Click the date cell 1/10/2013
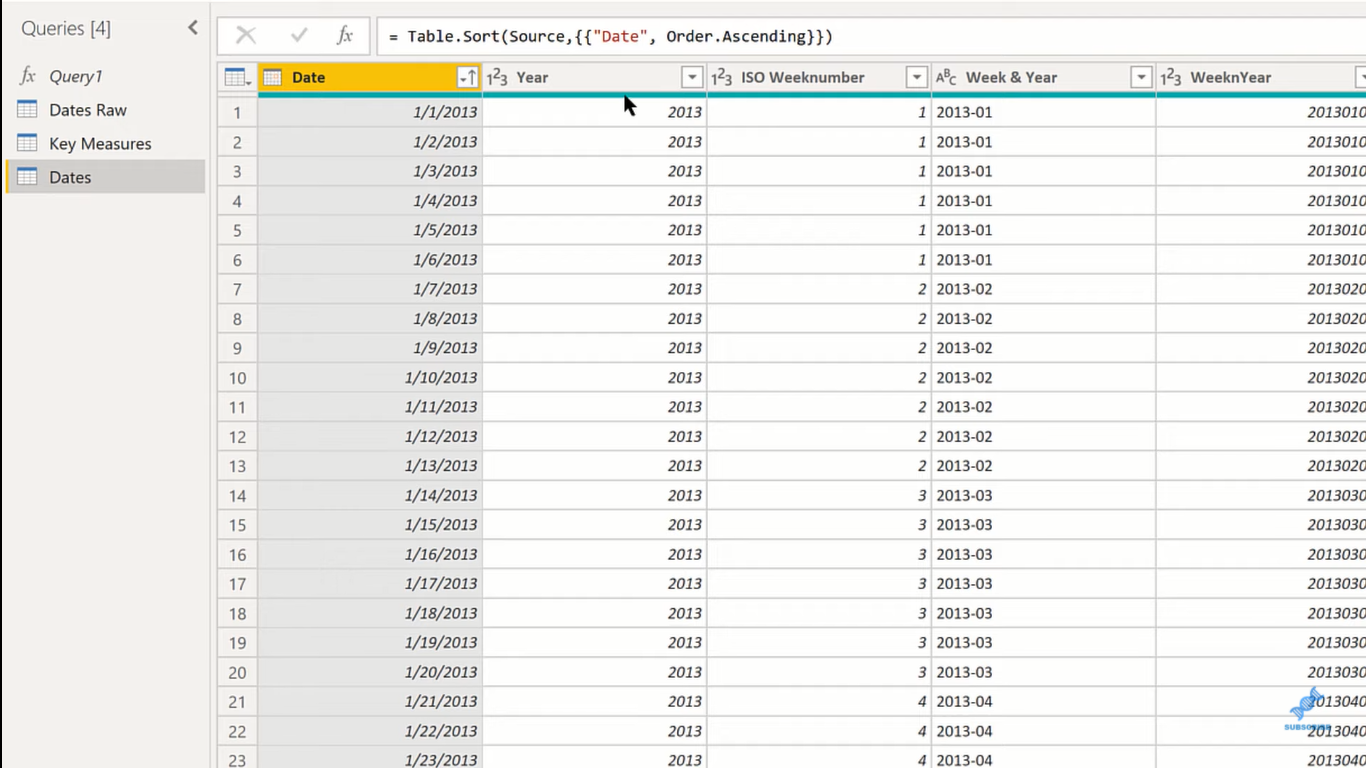 (x=370, y=378)
